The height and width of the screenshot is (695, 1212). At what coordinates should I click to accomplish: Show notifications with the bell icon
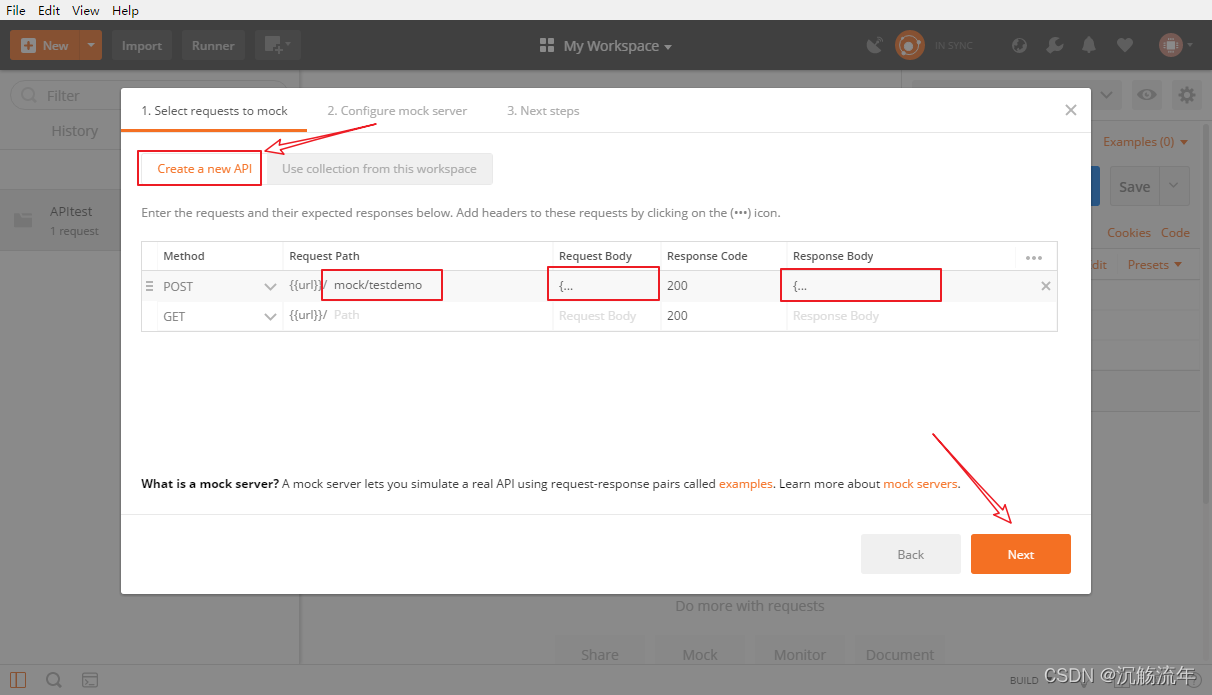click(1089, 45)
